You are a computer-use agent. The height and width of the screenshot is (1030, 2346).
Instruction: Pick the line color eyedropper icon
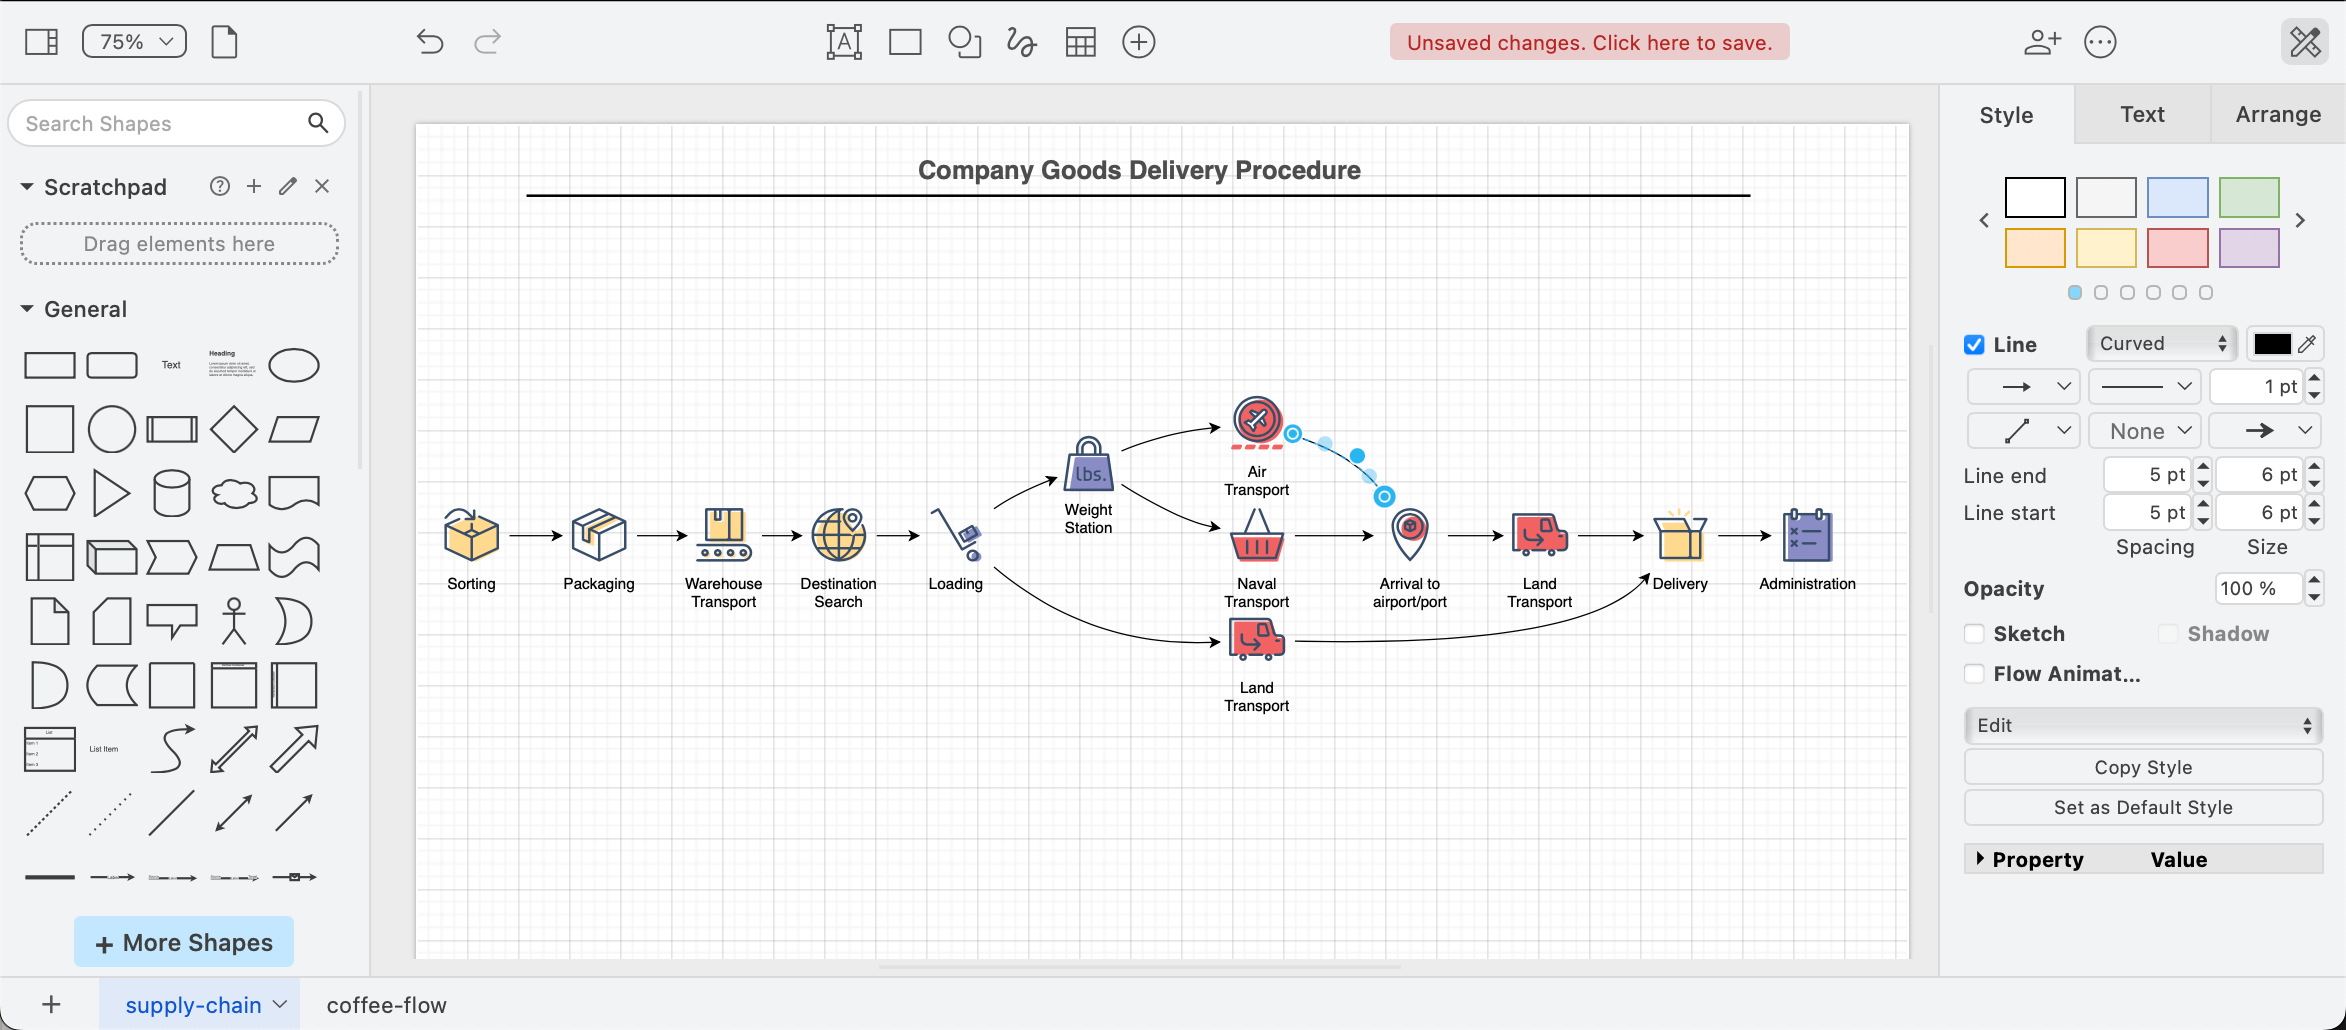[x=2307, y=344]
